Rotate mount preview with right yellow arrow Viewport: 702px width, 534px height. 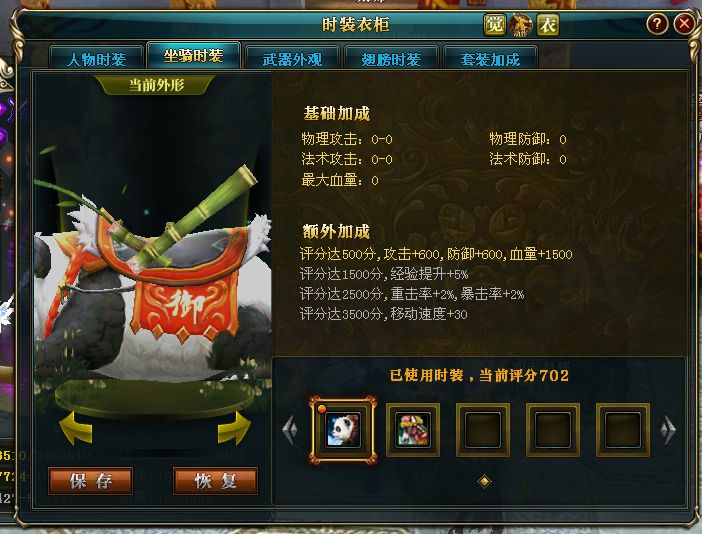click(234, 428)
